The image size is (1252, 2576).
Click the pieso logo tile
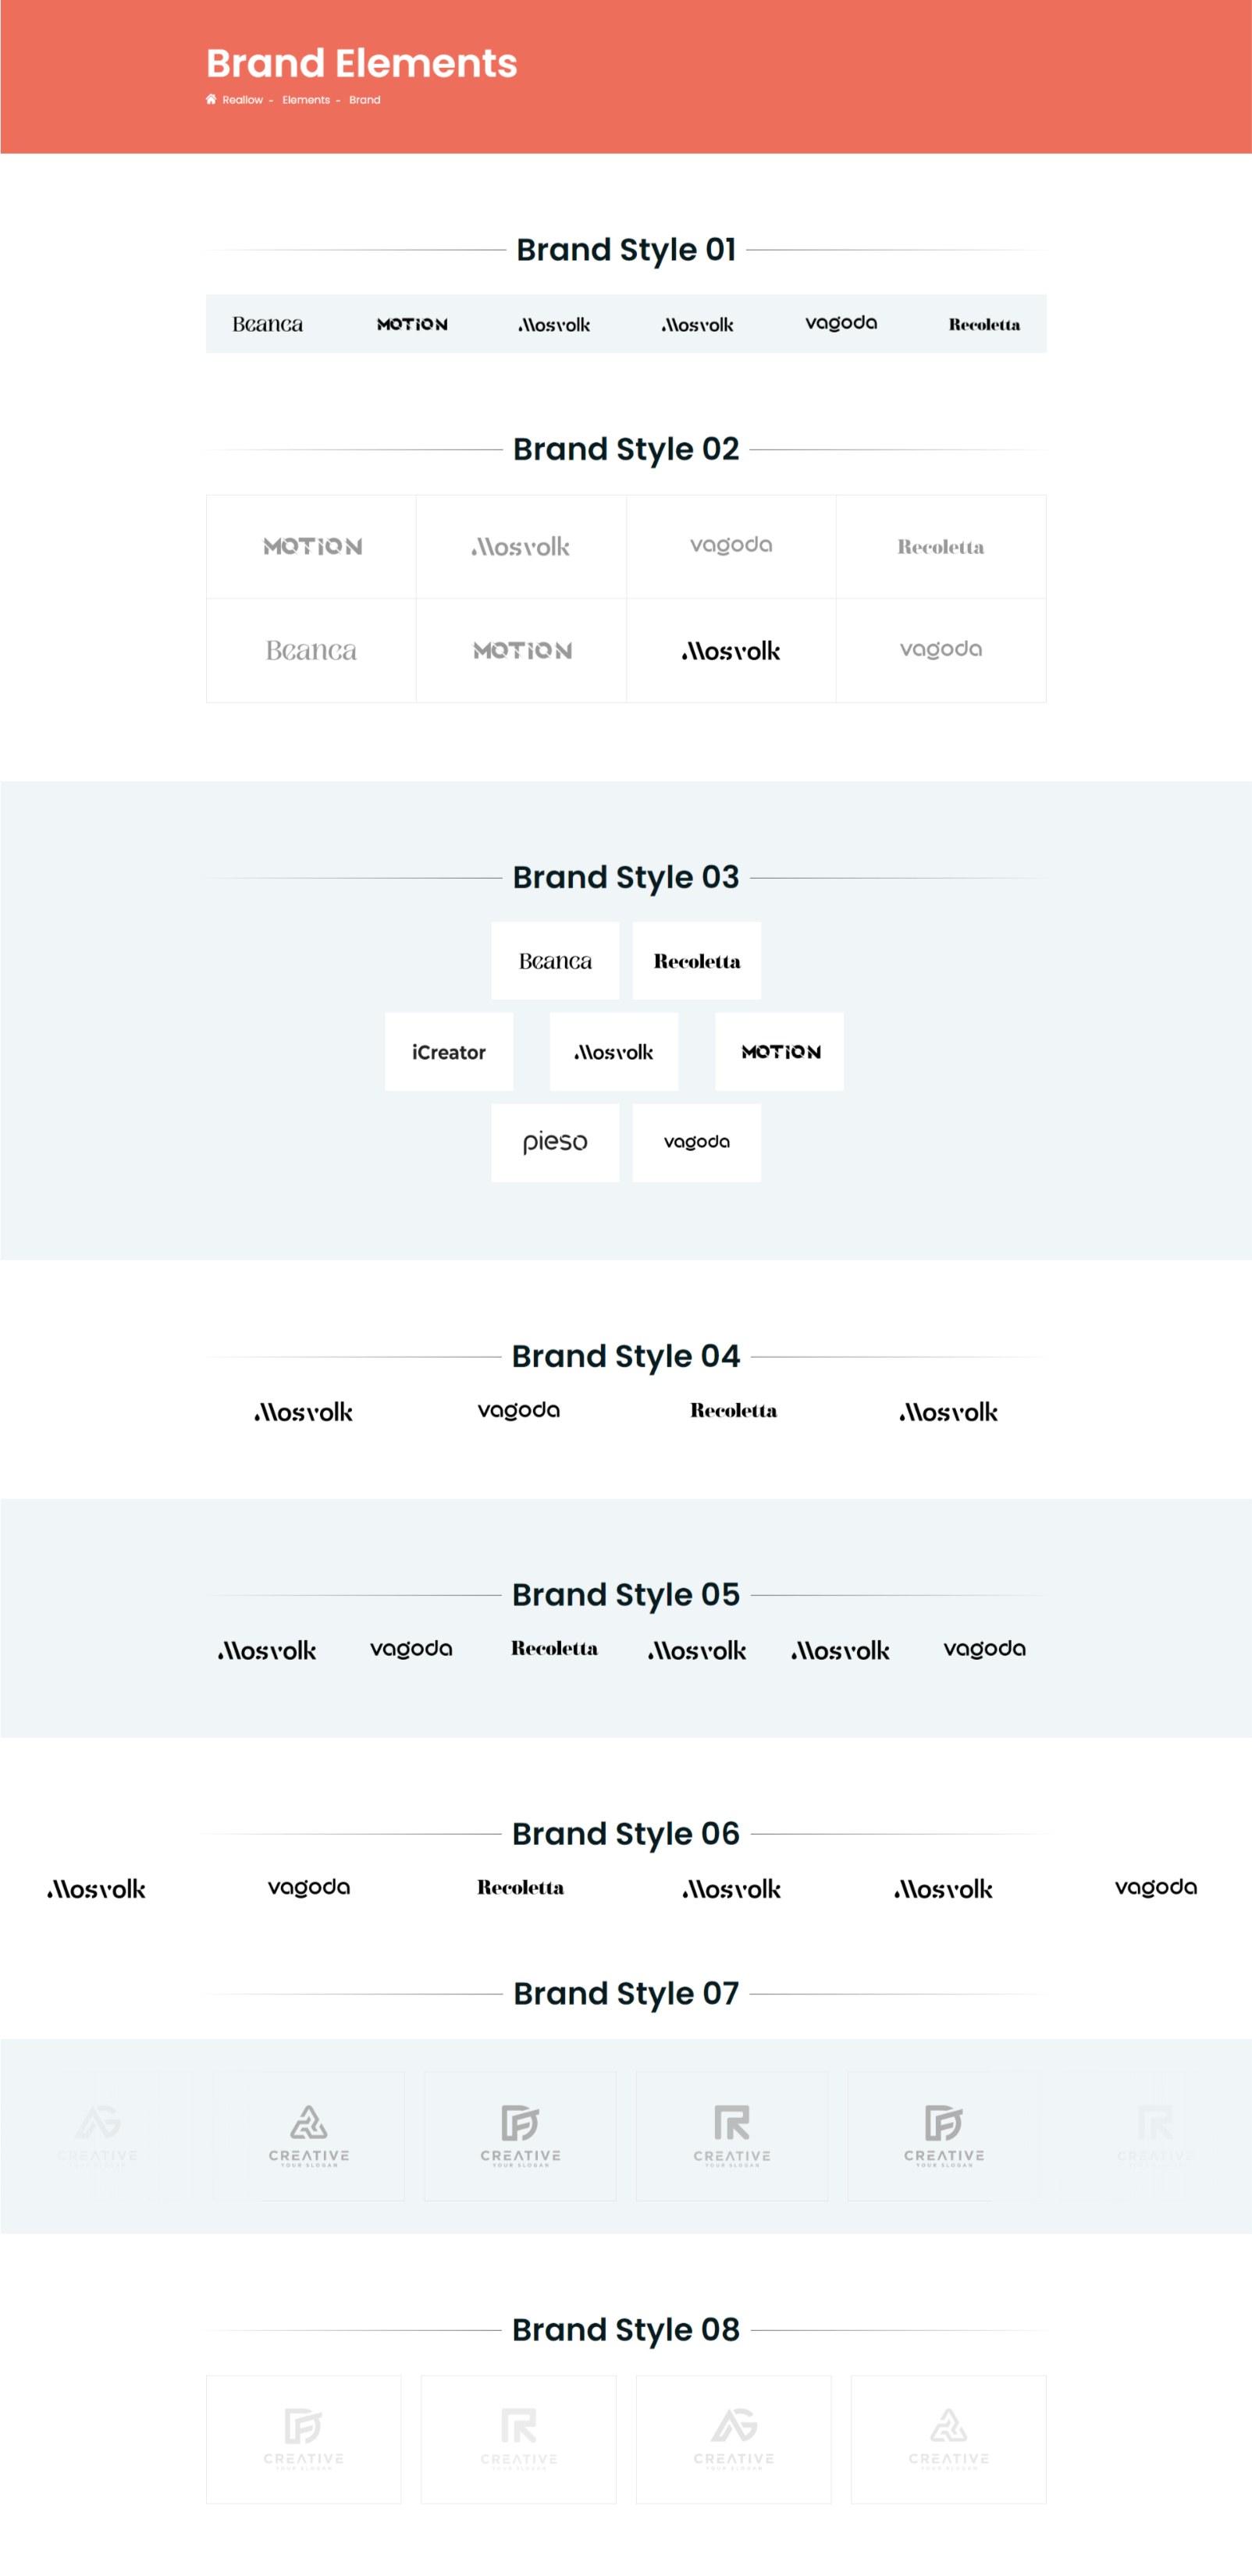(x=555, y=1143)
